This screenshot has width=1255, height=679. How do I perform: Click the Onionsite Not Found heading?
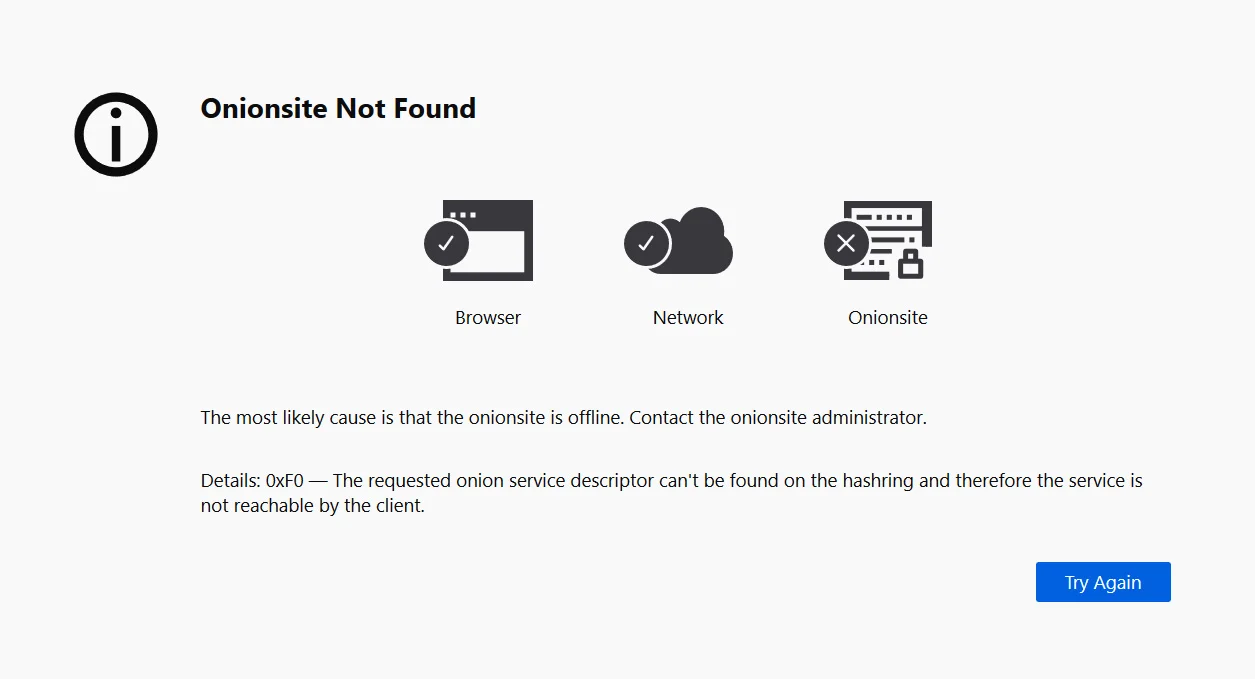point(338,108)
